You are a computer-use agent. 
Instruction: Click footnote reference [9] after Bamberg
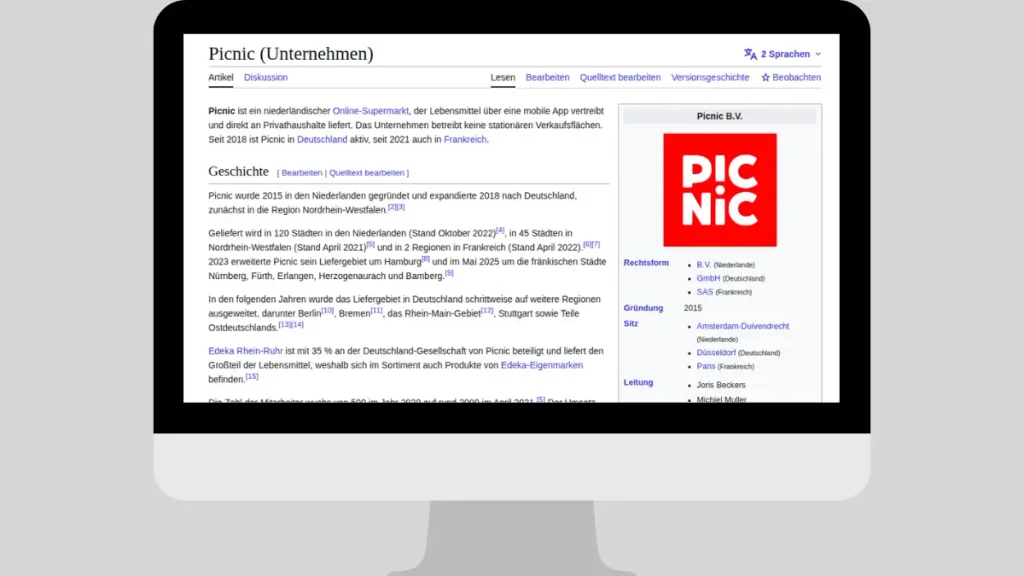click(x=449, y=273)
